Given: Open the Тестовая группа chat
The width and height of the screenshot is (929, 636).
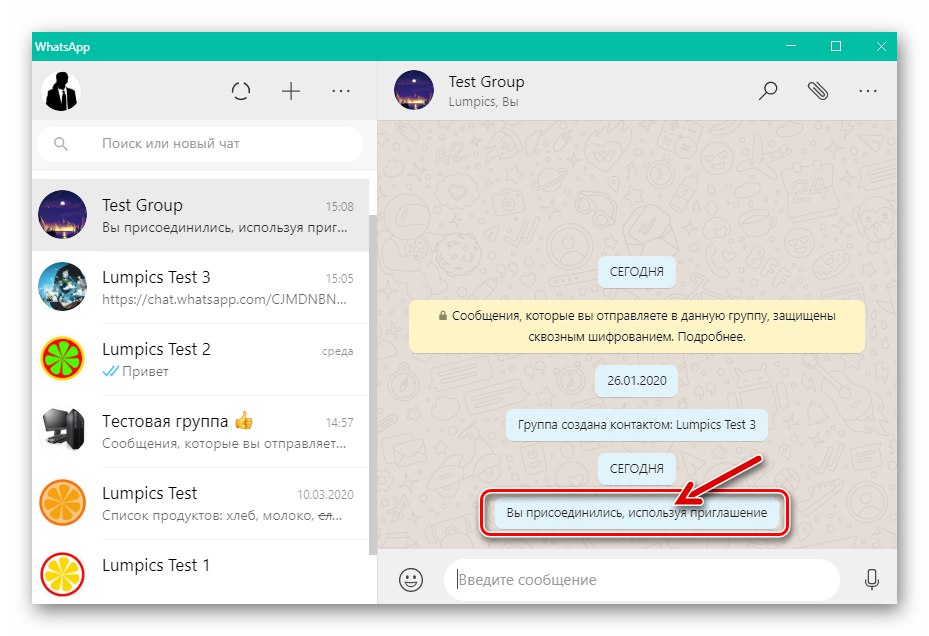Looking at the screenshot, I should [x=200, y=431].
